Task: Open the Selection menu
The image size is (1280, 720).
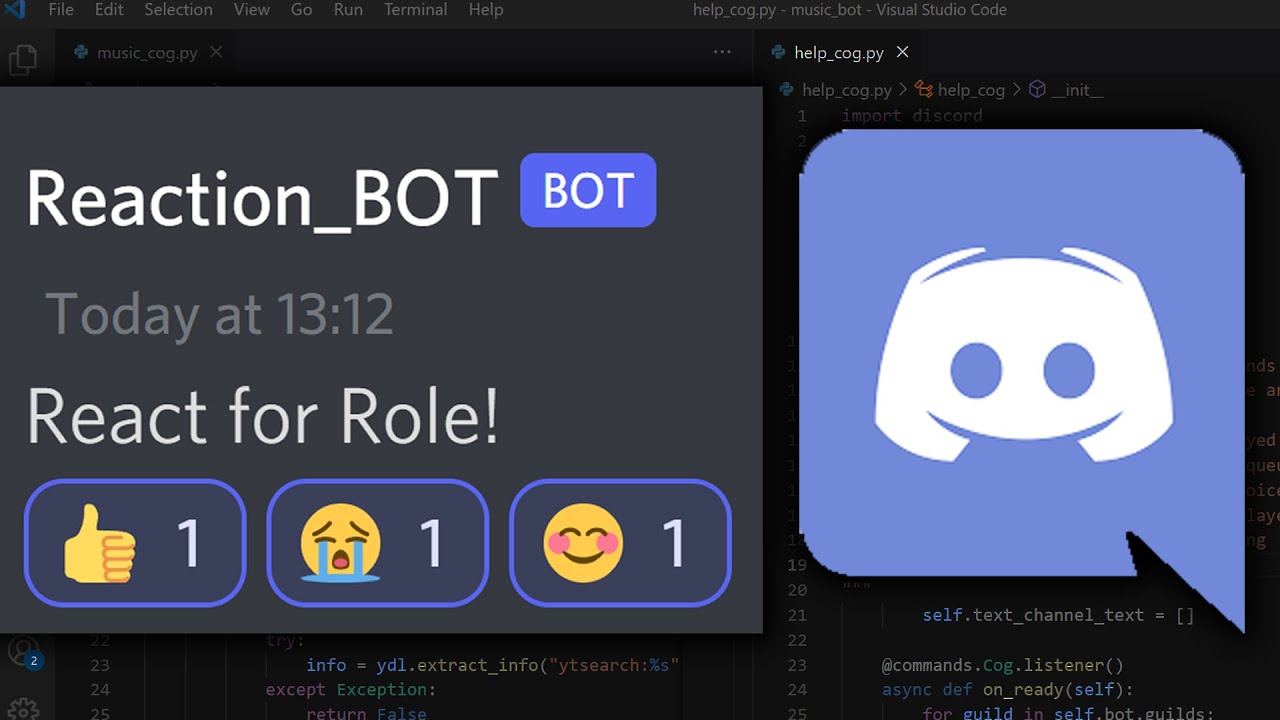Action: (178, 10)
